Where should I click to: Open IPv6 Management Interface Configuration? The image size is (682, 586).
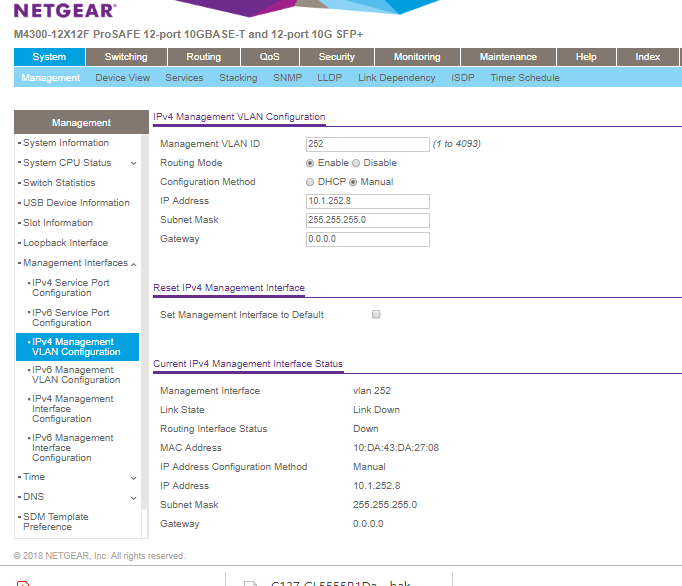tap(73, 448)
